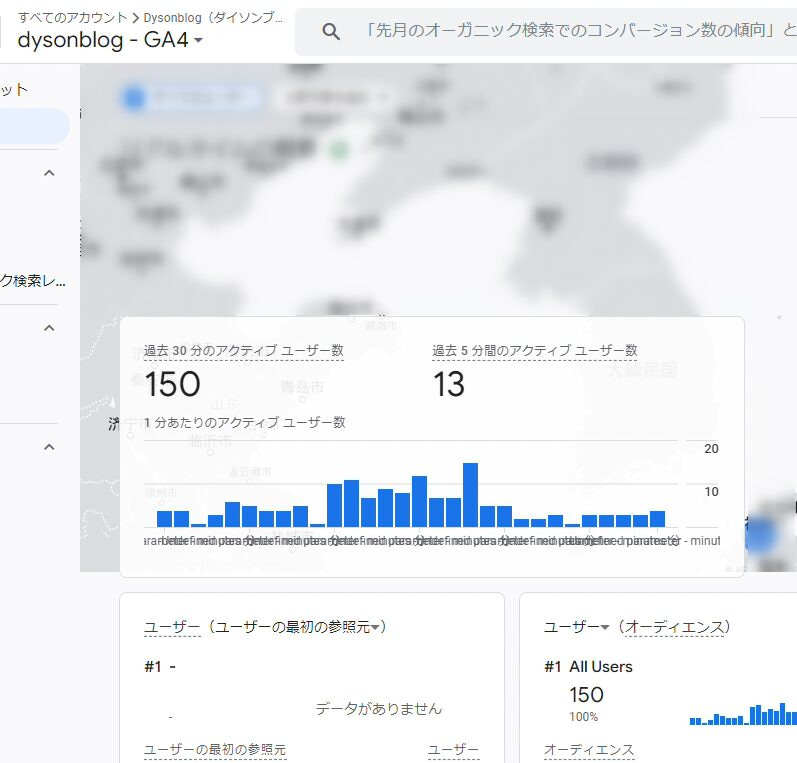This screenshot has width=797, height=763.
Task: Click the All Users sparkline chart
Action: 743,714
